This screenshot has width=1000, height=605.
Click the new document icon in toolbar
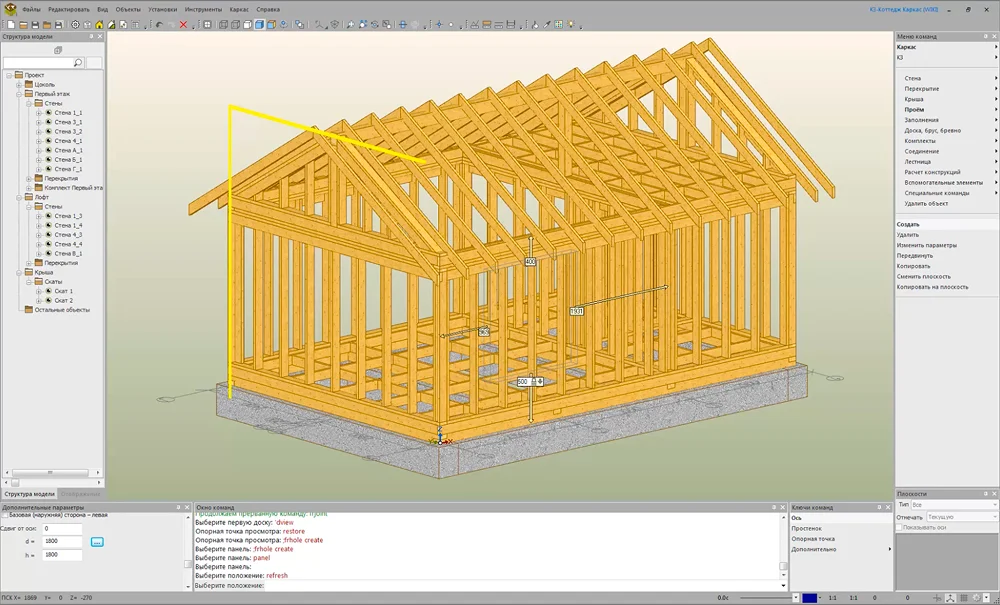(11, 24)
